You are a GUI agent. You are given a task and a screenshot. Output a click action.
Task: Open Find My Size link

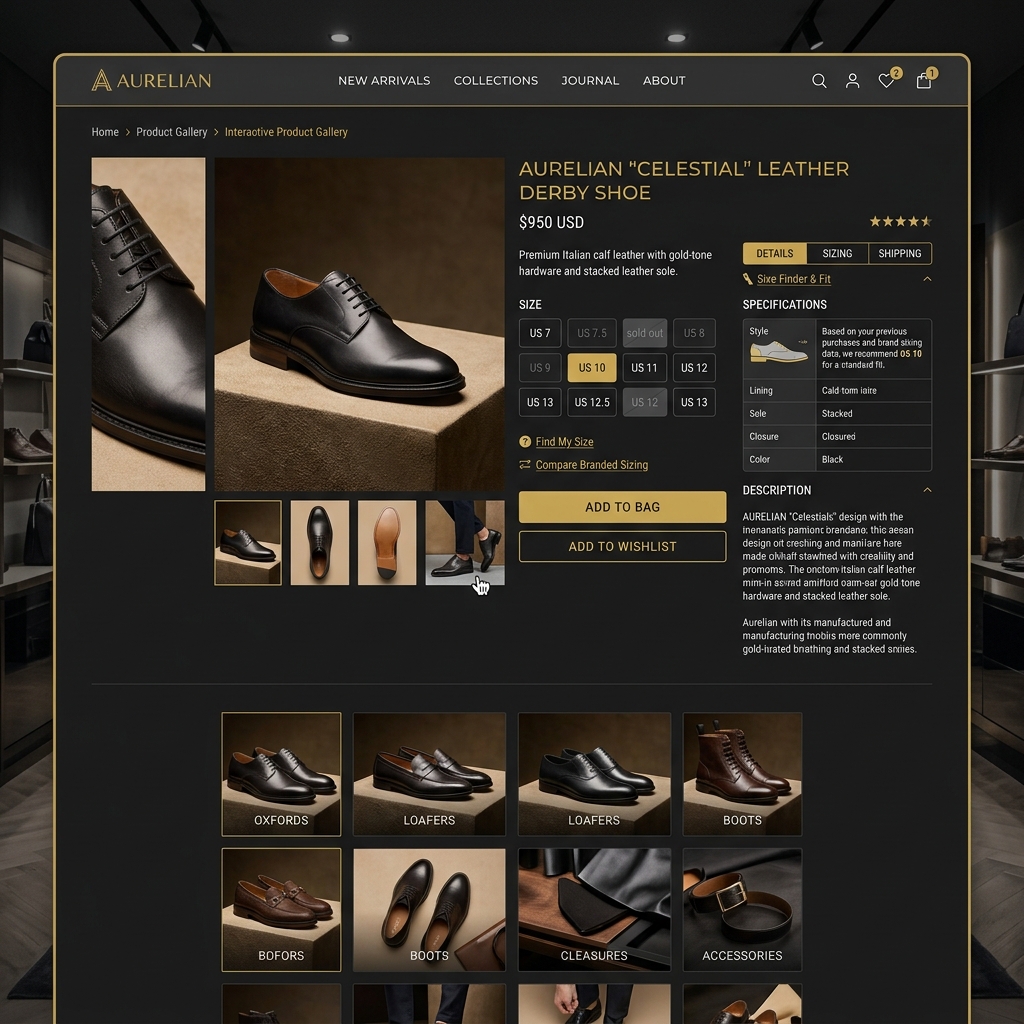coord(564,441)
